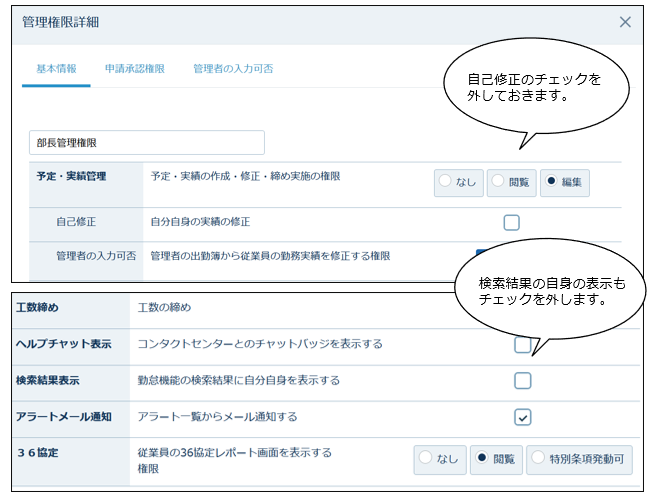Image resolution: width=653 pixels, height=499 pixels.
Task: Click the 管理権限詳細 dialog title
Action: 61,22
